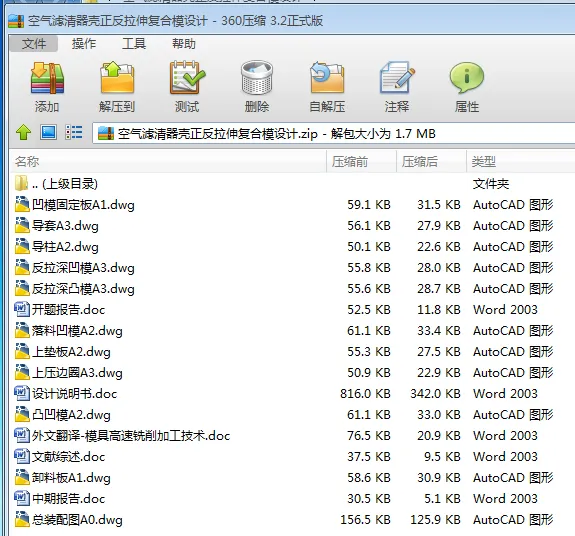Click the 自解压 (Self-extract) icon
The width and height of the screenshot is (575, 536).
pos(327,77)
